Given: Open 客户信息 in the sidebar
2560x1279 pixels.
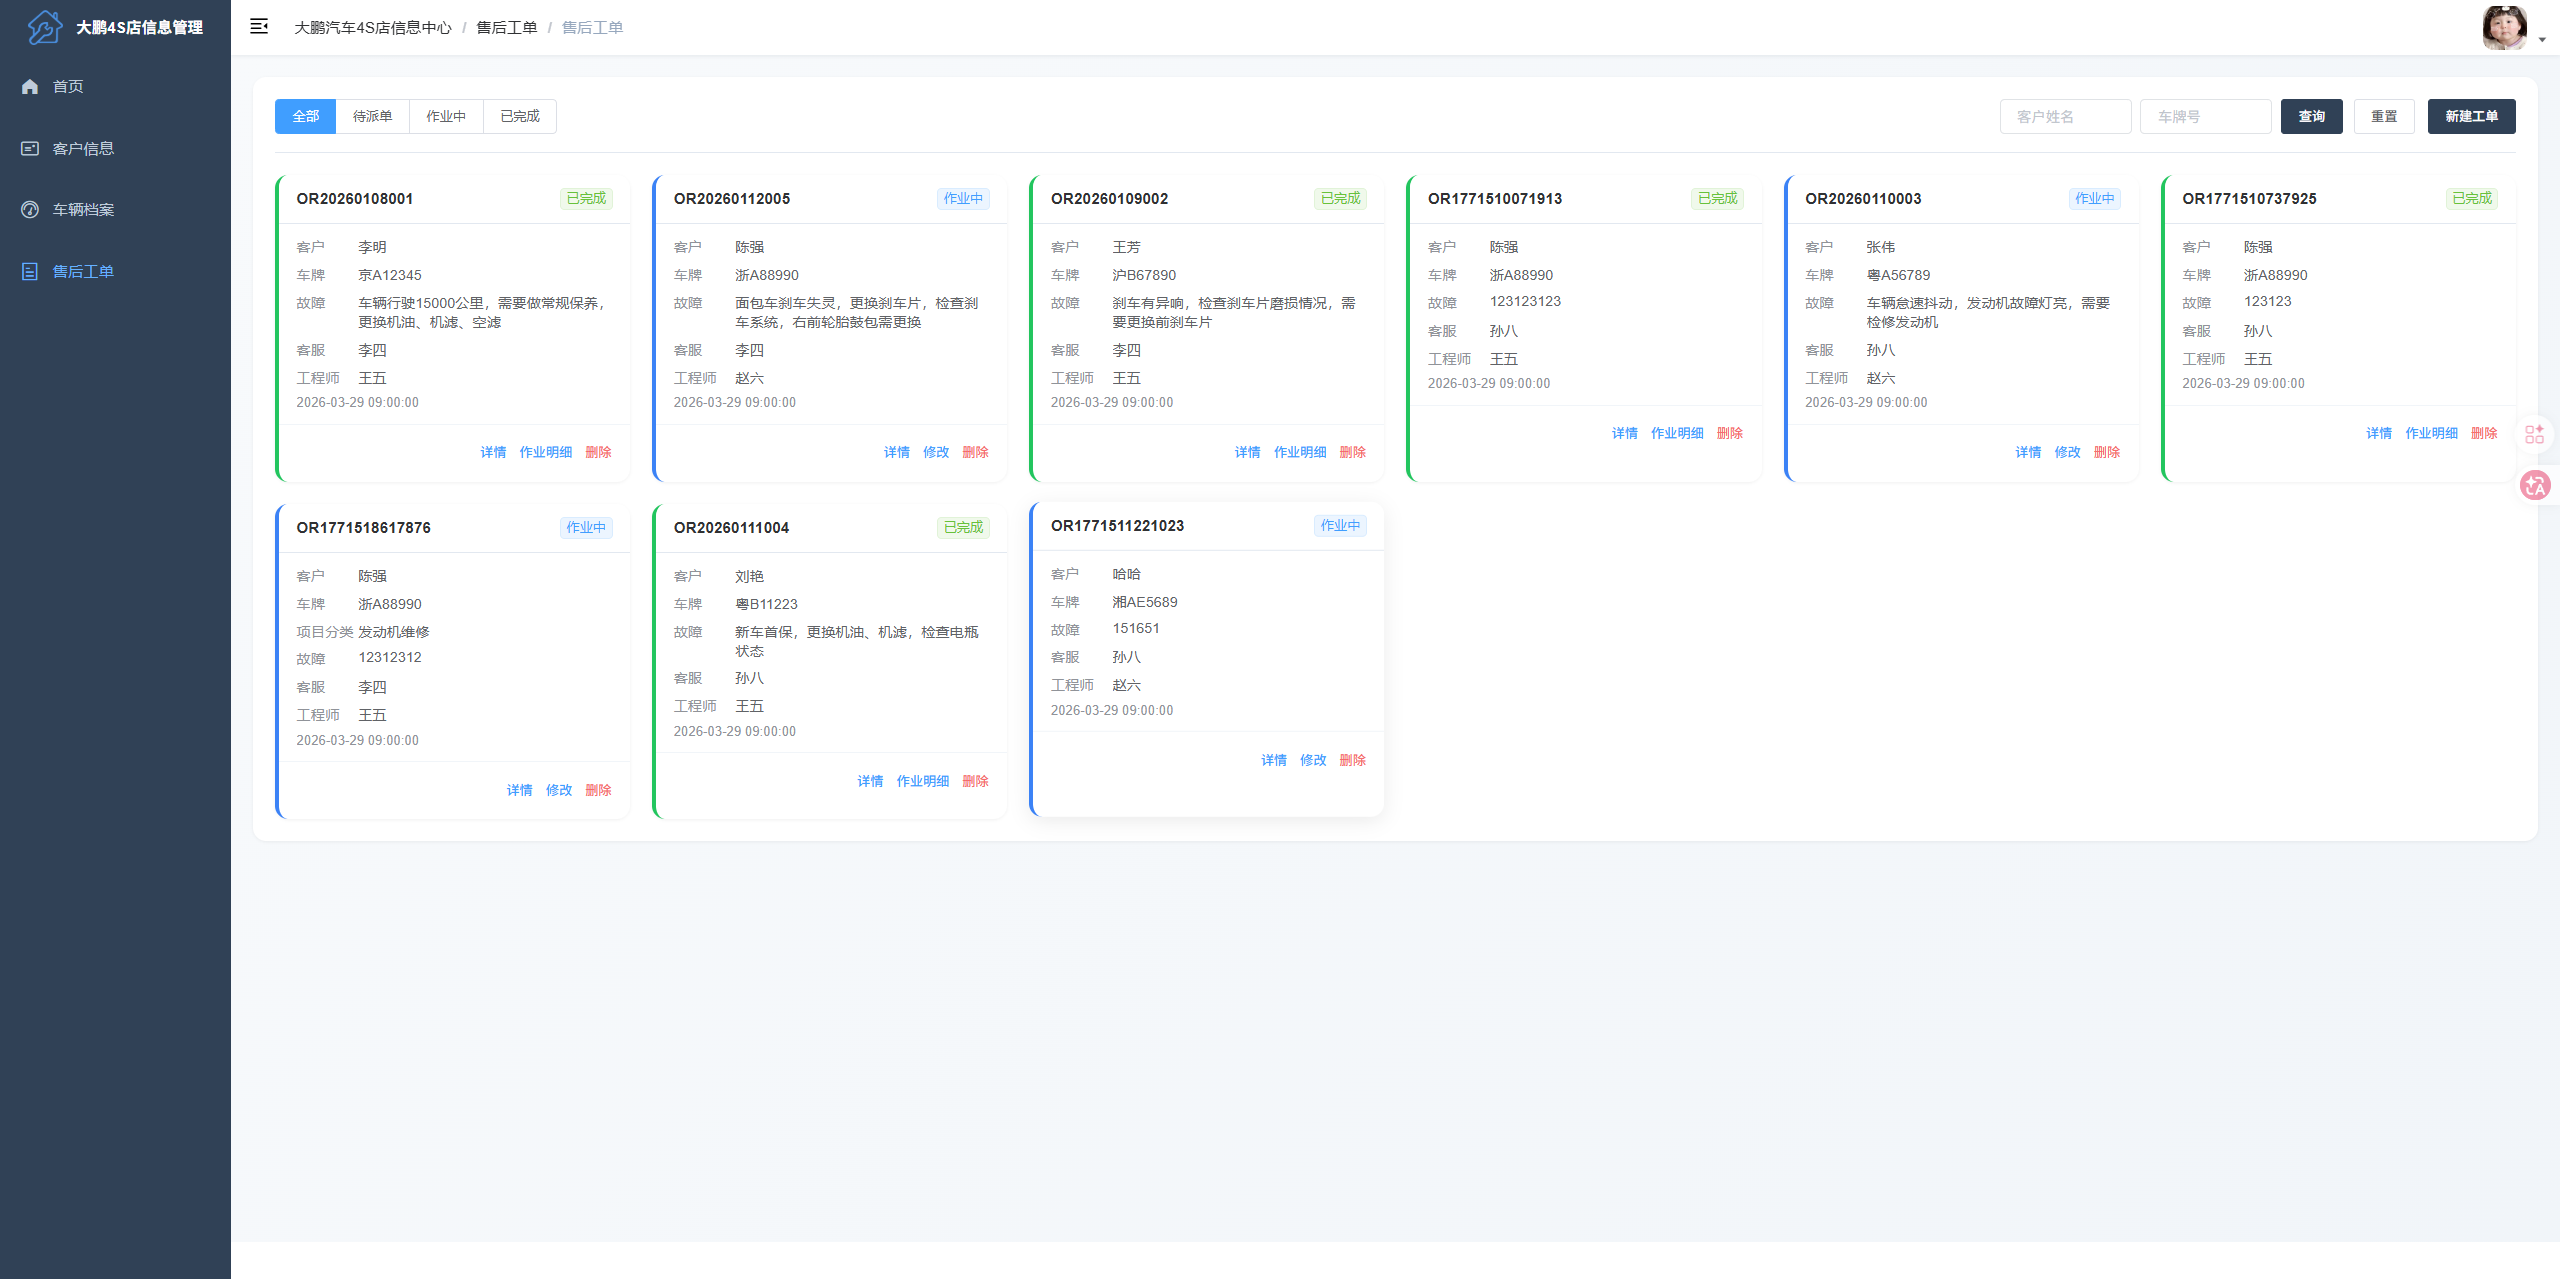Looking at the screenshot, I should [x=115, y=148].
